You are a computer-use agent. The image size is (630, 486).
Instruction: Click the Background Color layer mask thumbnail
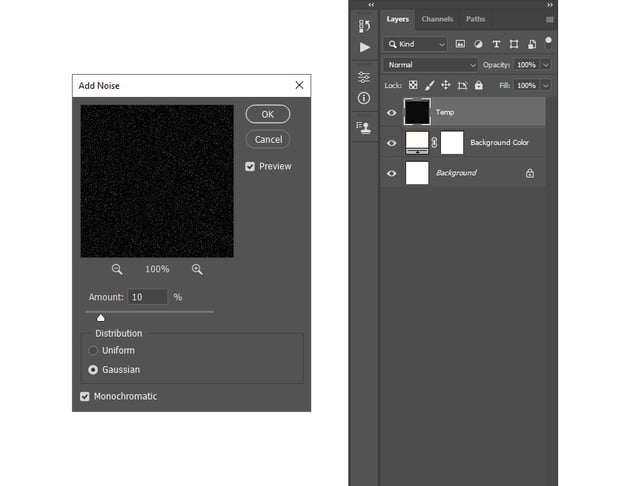[452, 143]
